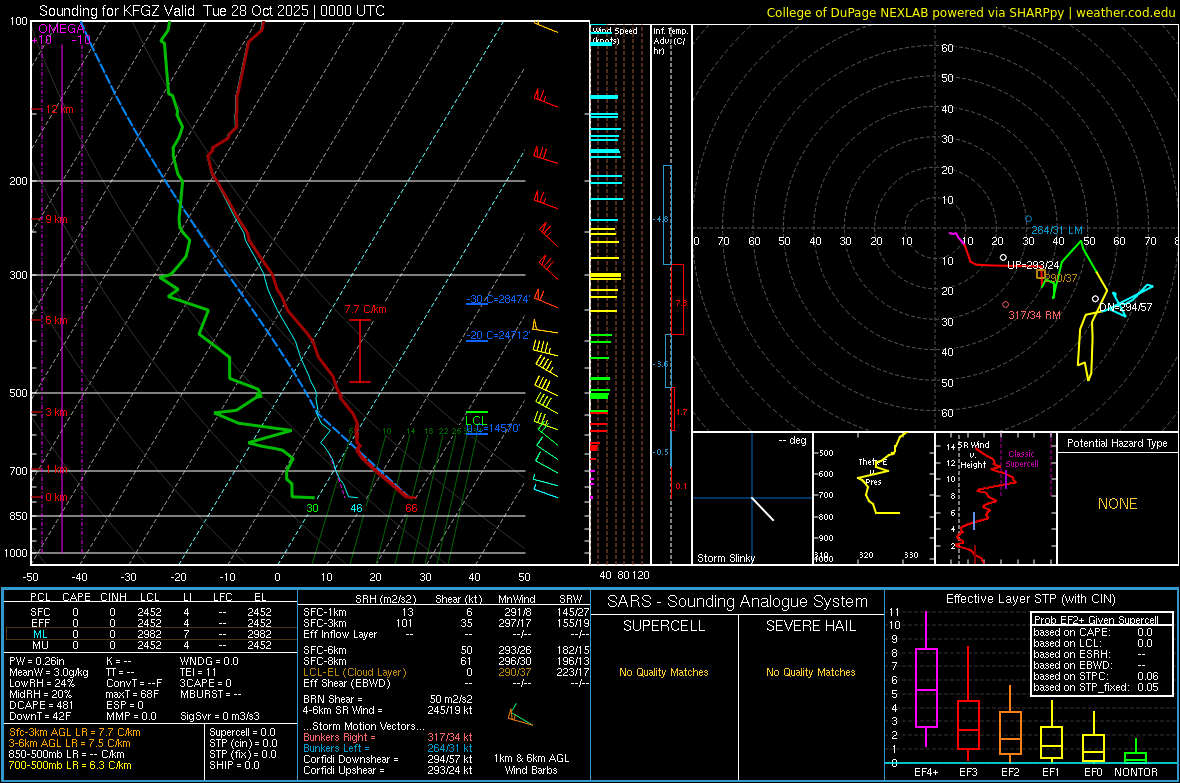Click the 'SARS - Sounding Analogue System' heading

pyautogui.click(x=738, y=602)
